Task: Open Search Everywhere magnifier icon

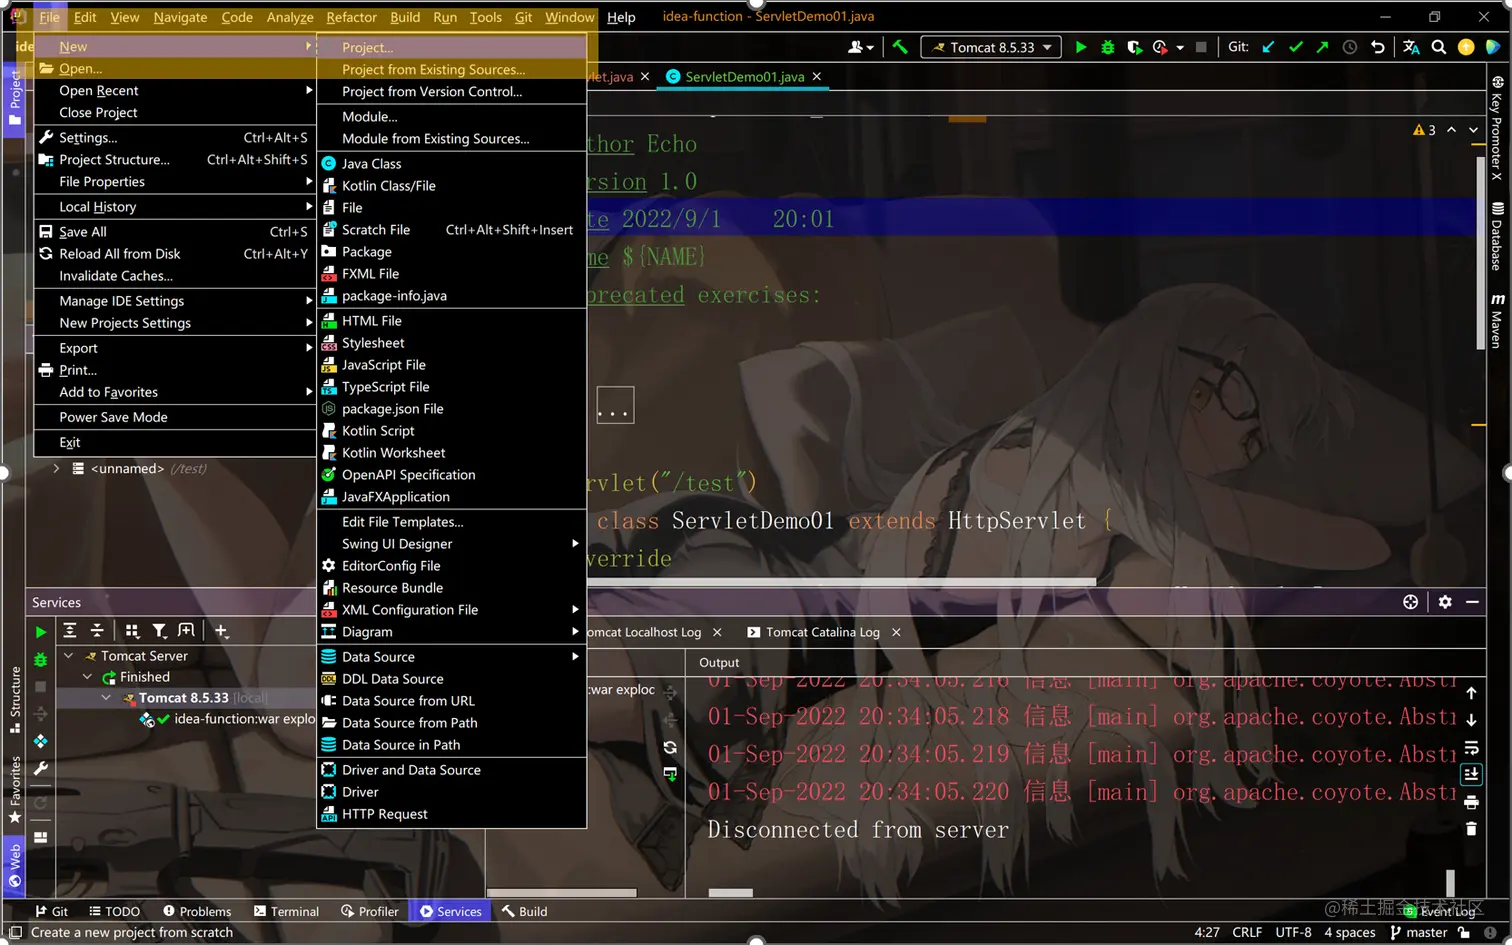Action: pyautogui.click(x=1439, y=47)
